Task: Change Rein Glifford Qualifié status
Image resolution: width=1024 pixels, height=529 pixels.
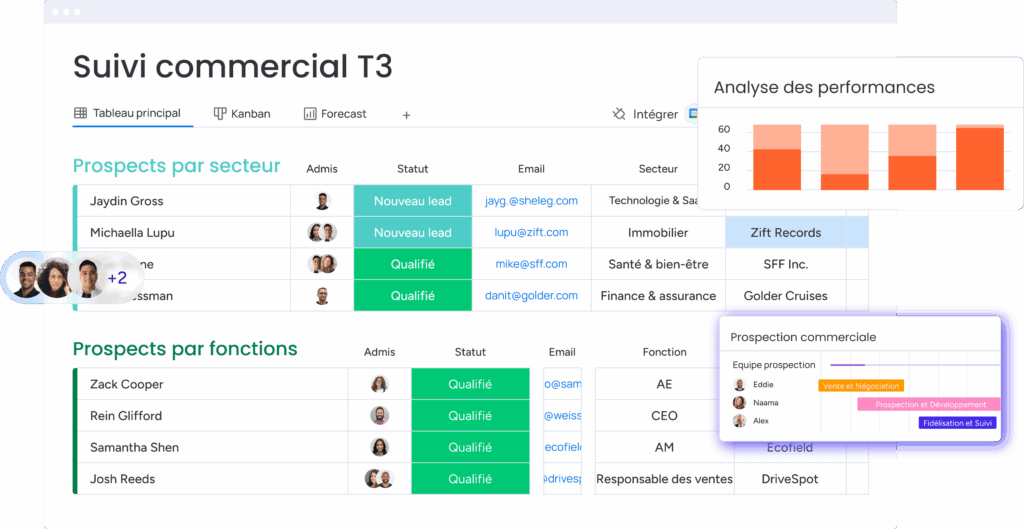Action: pos(470,415)
